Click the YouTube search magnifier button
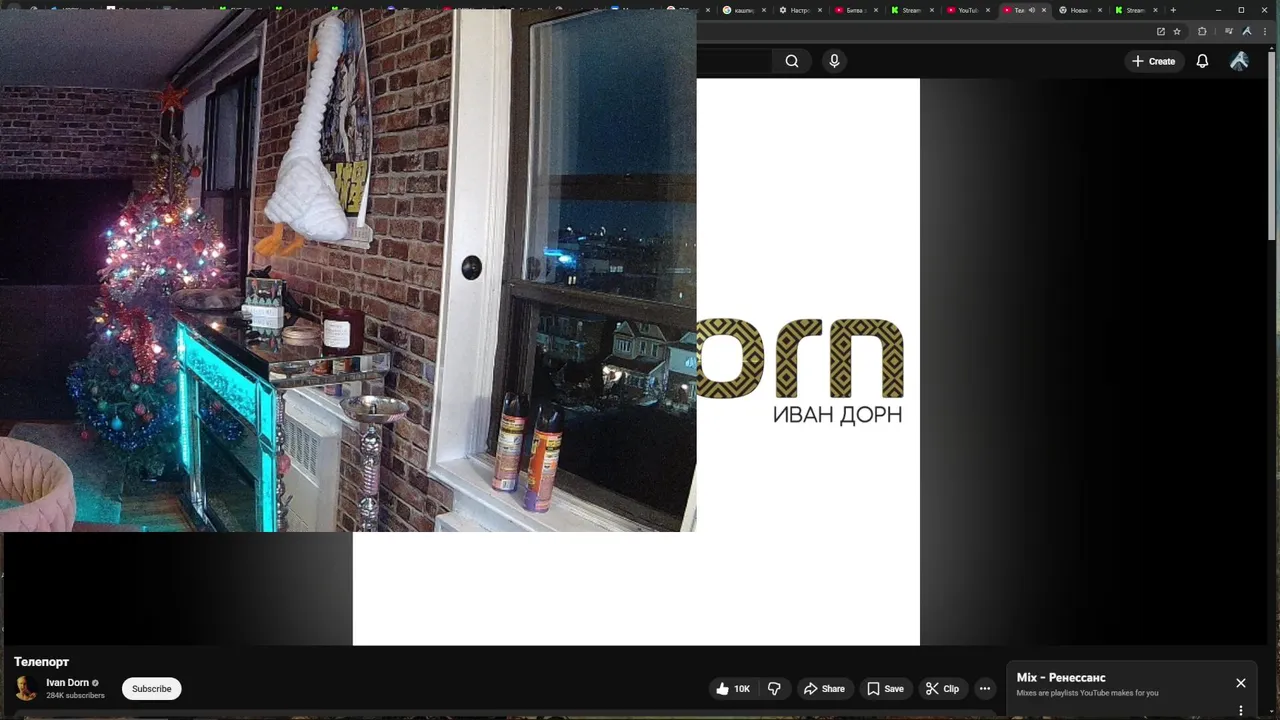The width and height of the screenshot is (1280, 720). (x=791, y=61)
